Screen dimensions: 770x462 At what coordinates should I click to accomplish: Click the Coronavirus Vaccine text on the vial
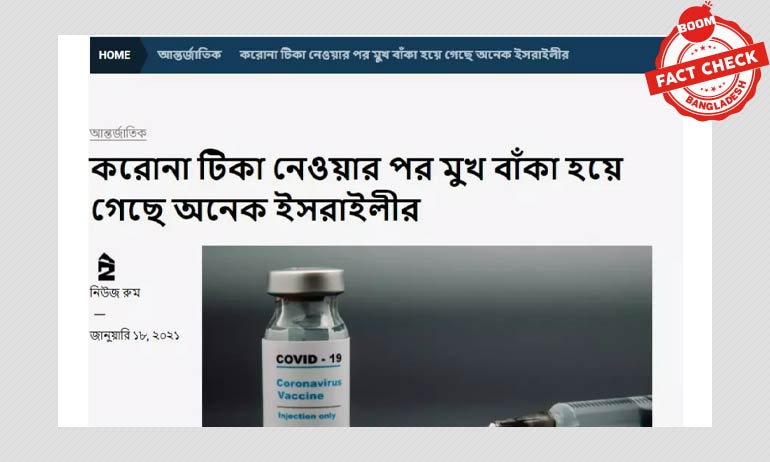(308, 389)
